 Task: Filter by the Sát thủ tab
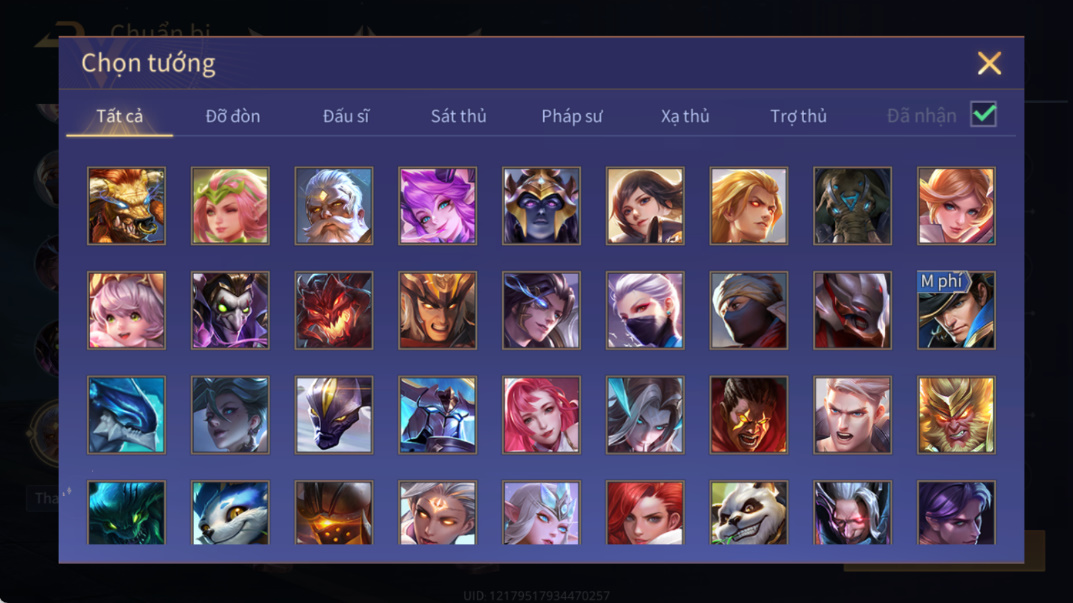click(458, 116)
